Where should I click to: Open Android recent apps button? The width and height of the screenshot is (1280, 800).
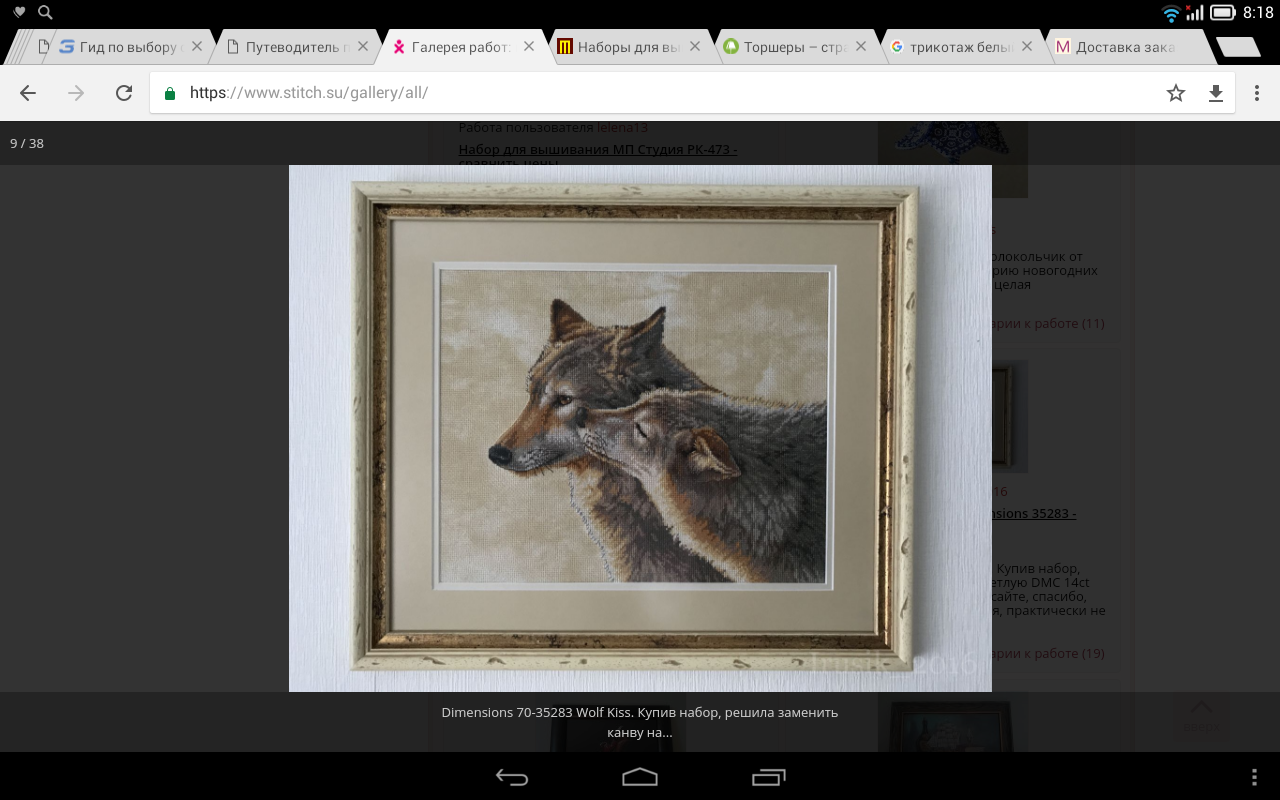[768, 777]
